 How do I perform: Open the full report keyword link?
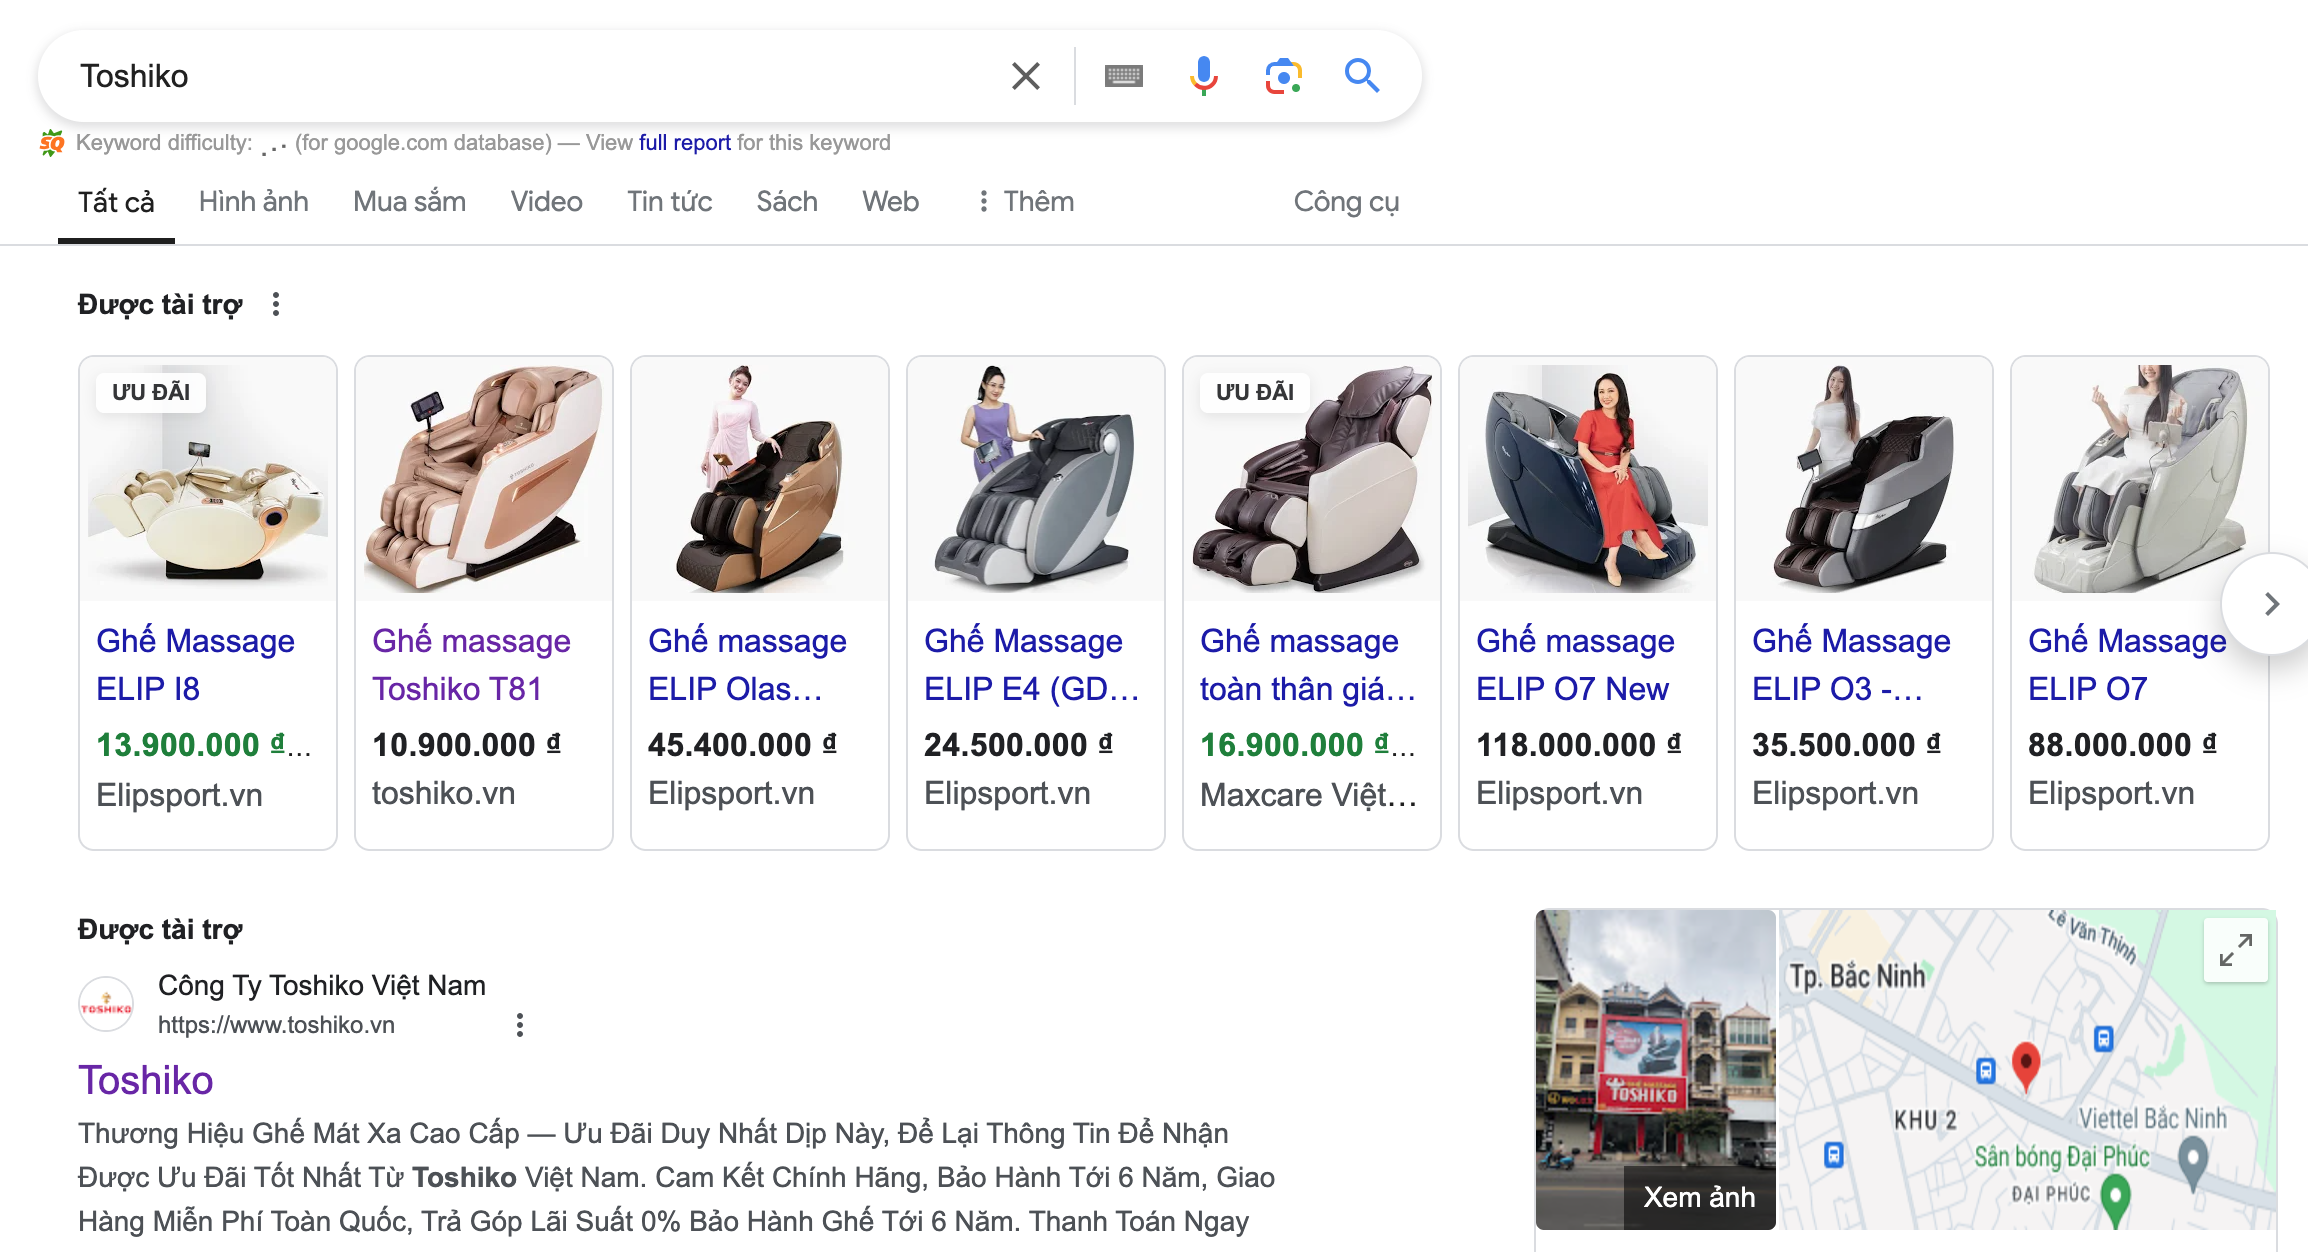coord(684,143)
